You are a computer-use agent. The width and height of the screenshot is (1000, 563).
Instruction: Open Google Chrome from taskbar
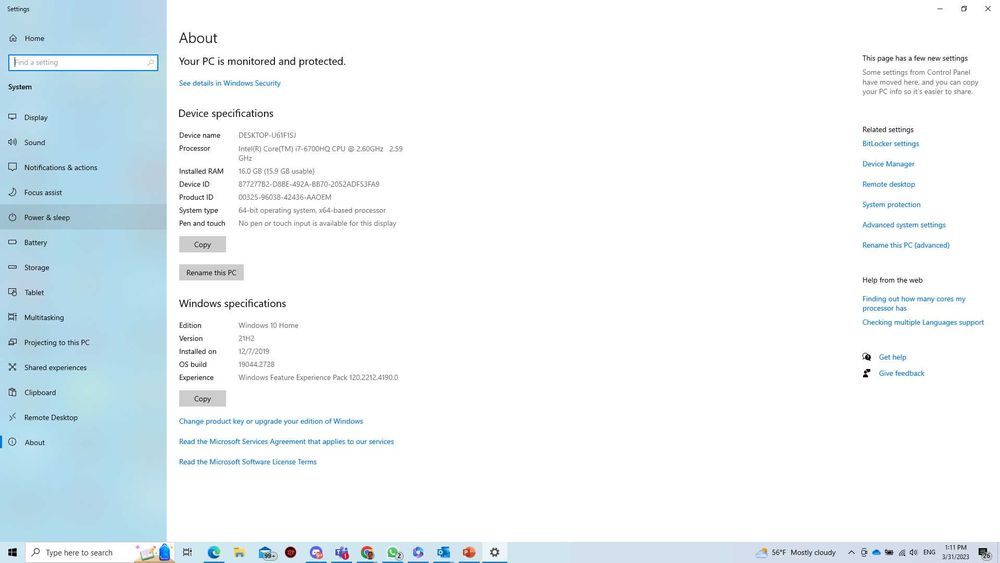click(367, 553)
